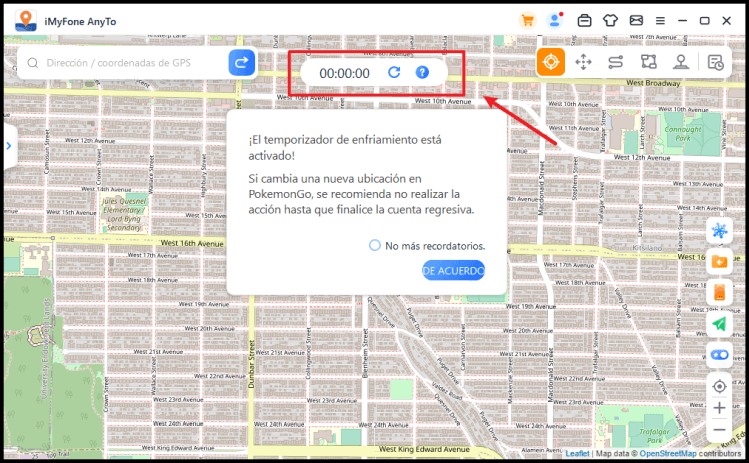The image size is (749, 463).
Task: Click the green paper plane icon
Action: pyautogui.click(x=719, y=324)
